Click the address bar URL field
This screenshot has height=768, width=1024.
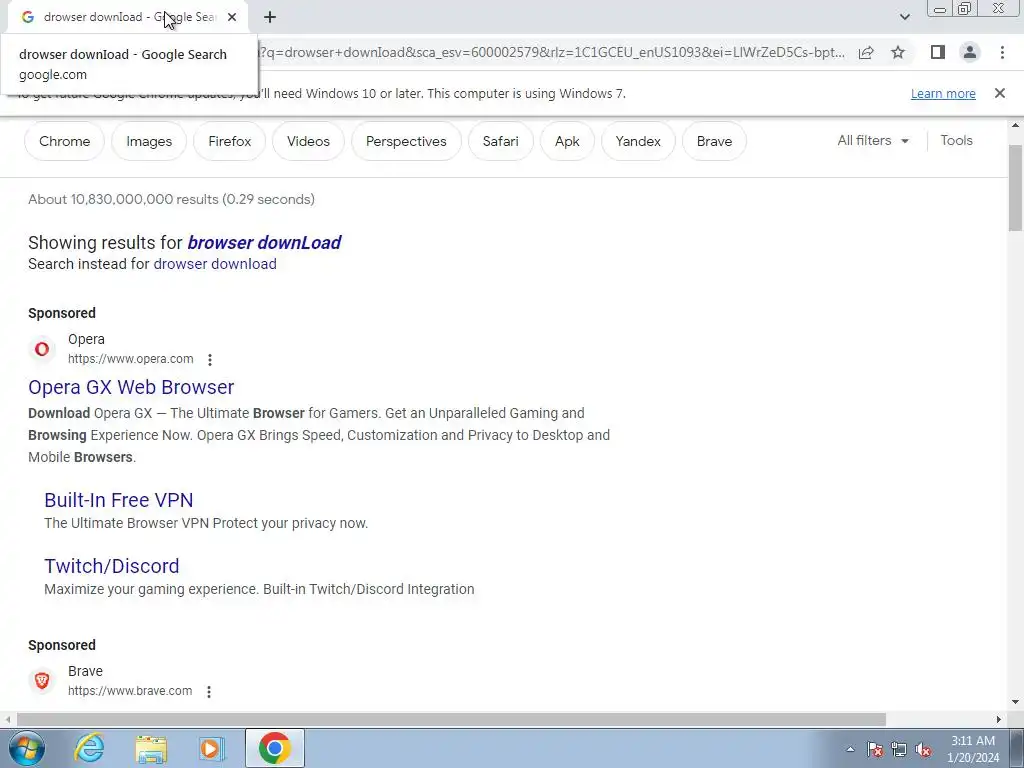[552, 52]
